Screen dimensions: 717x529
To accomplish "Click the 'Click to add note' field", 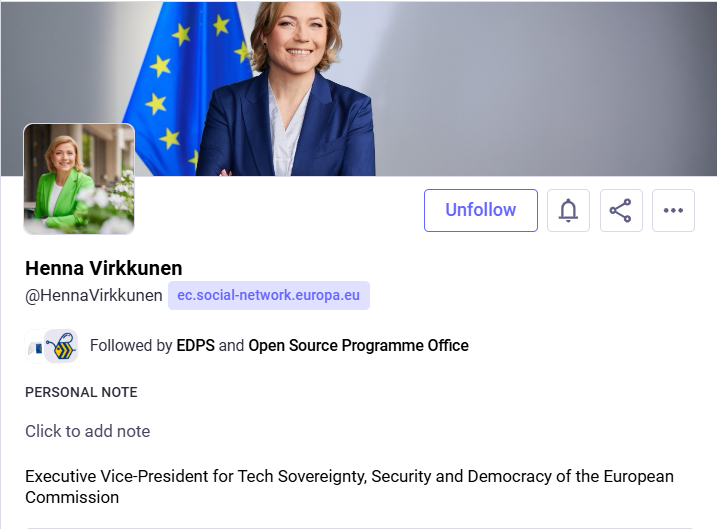I will click(x=88, y=431).
